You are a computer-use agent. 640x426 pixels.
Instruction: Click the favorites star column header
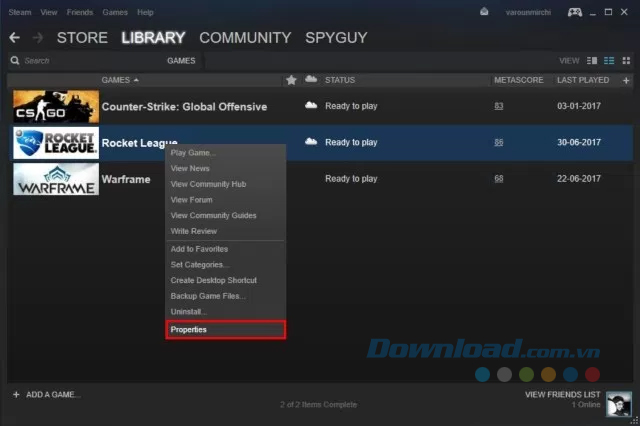point(291,79)
